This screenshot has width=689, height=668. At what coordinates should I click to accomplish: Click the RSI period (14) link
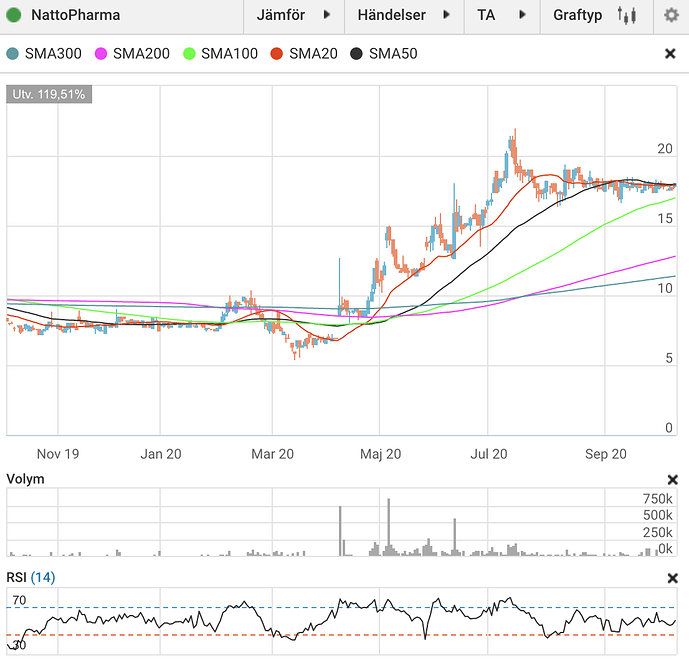pyautogui.click(x=43, y=577)
